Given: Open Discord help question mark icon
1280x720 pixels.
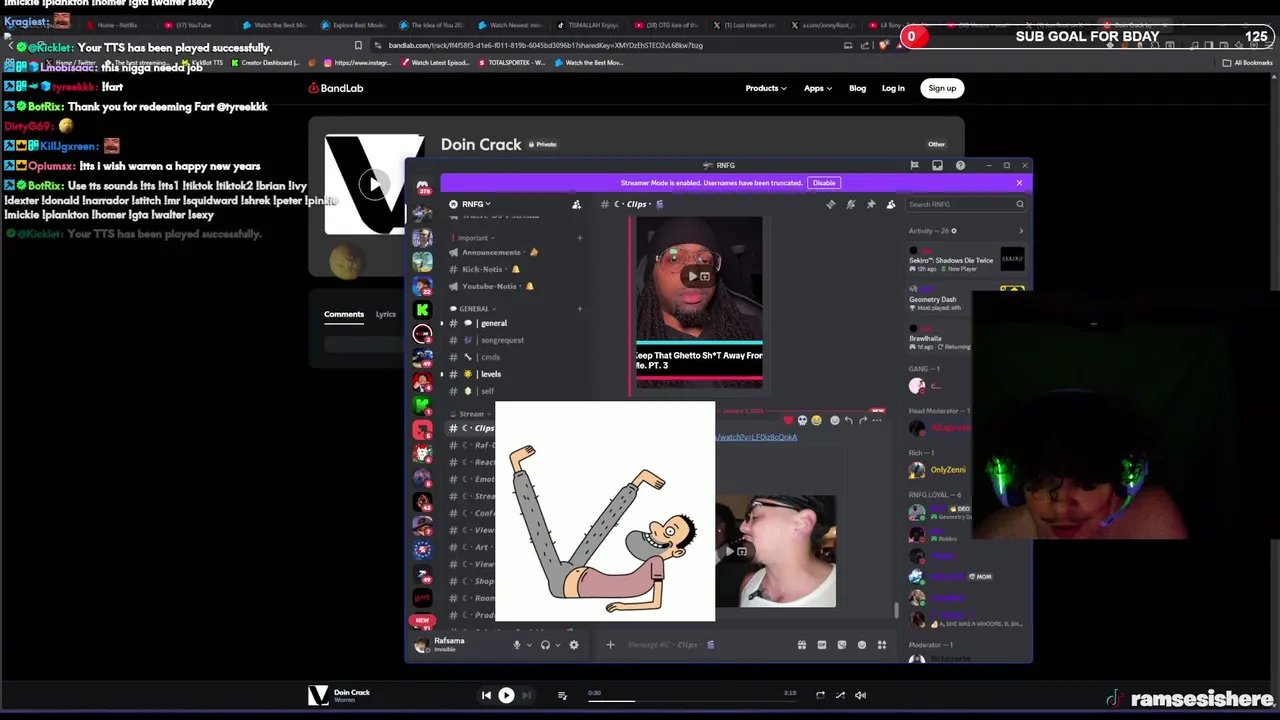Looking at the screenshot, I should click(x=960, y=165).
